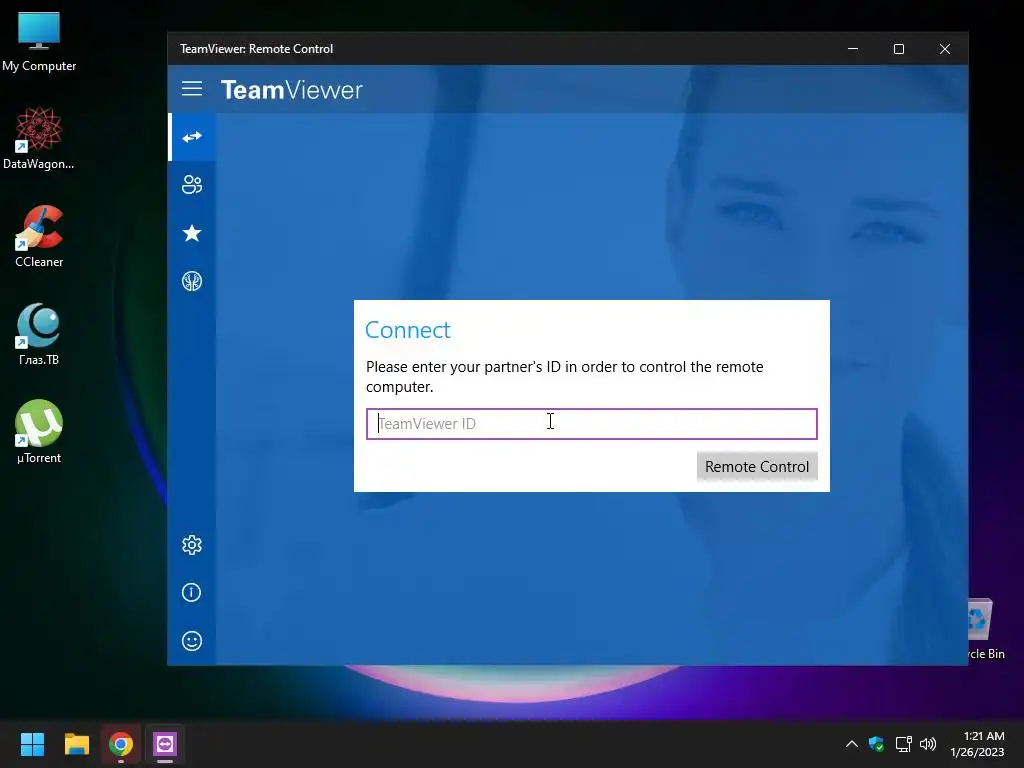This screenshot has width=1024, height=768.
Task: Select the CCleaner desktop shortcut
Action: pos(39,237)
